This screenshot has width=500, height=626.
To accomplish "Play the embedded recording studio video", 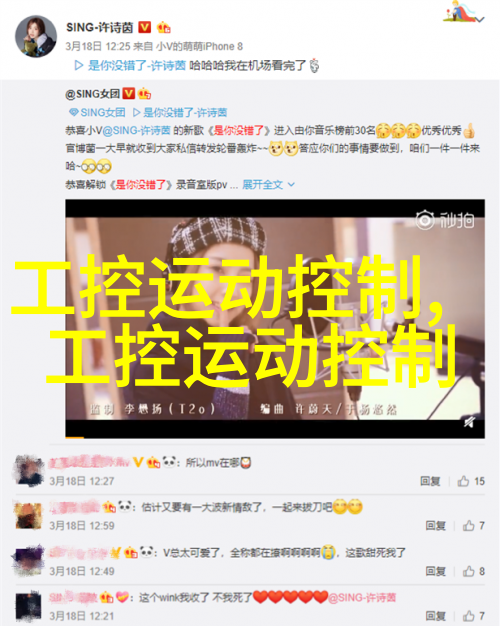I will click(x=275, y=319).
